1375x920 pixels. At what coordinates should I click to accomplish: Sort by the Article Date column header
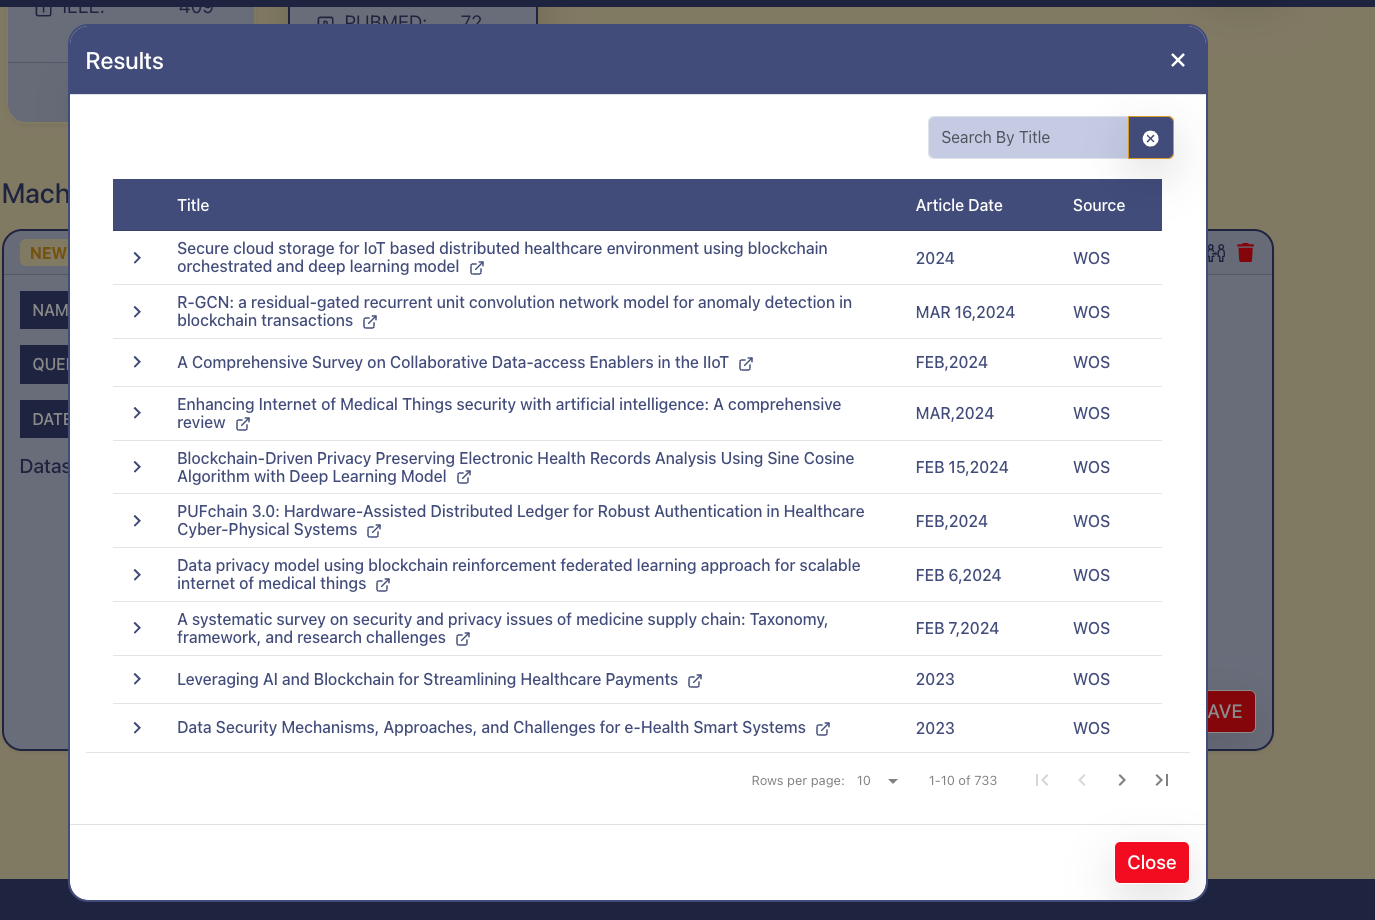[959, 205]
